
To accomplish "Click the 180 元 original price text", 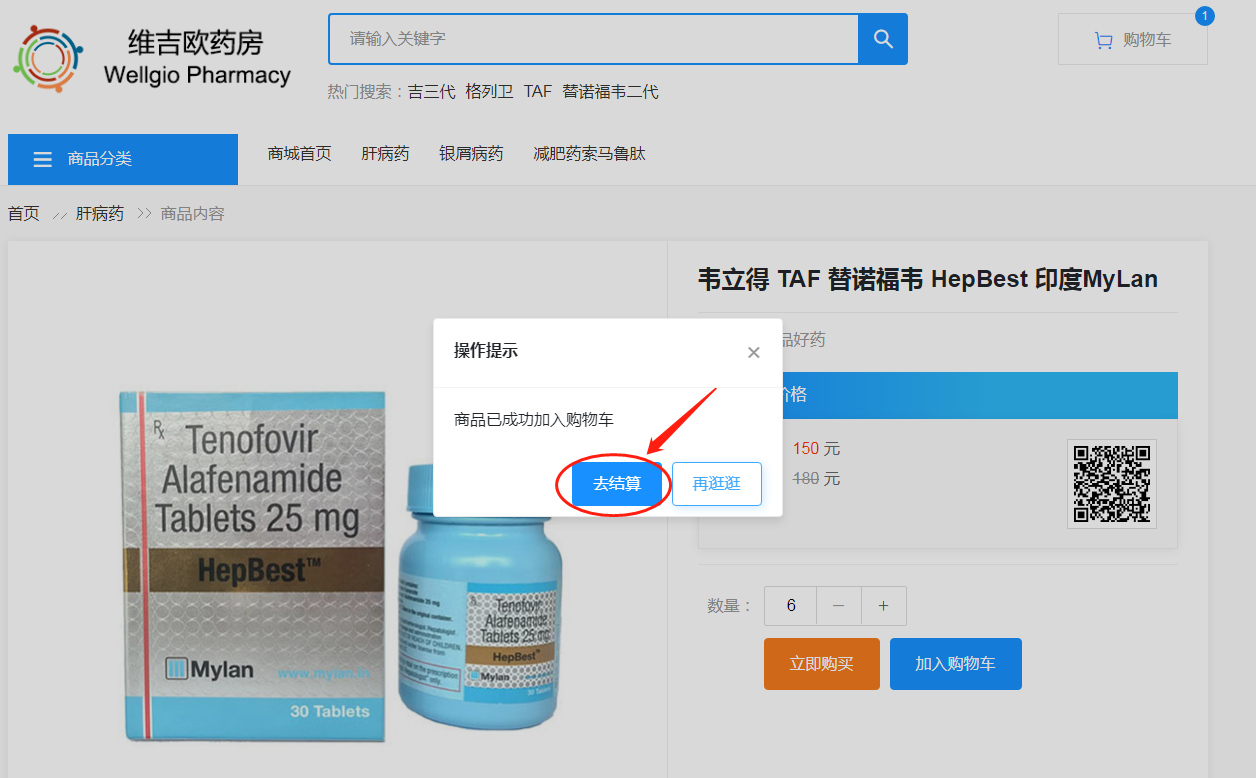I will tap(816, 479).
